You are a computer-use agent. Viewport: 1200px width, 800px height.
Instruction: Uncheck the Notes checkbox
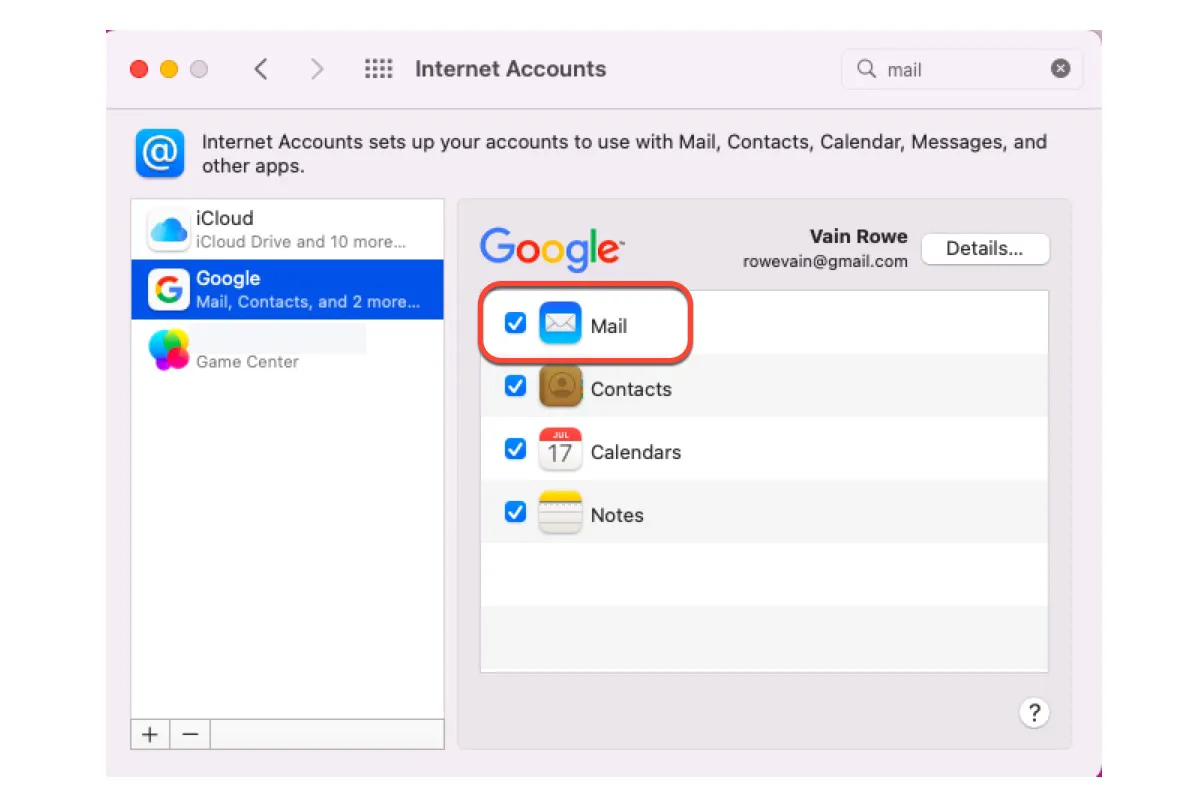click(x=515, y=511)
